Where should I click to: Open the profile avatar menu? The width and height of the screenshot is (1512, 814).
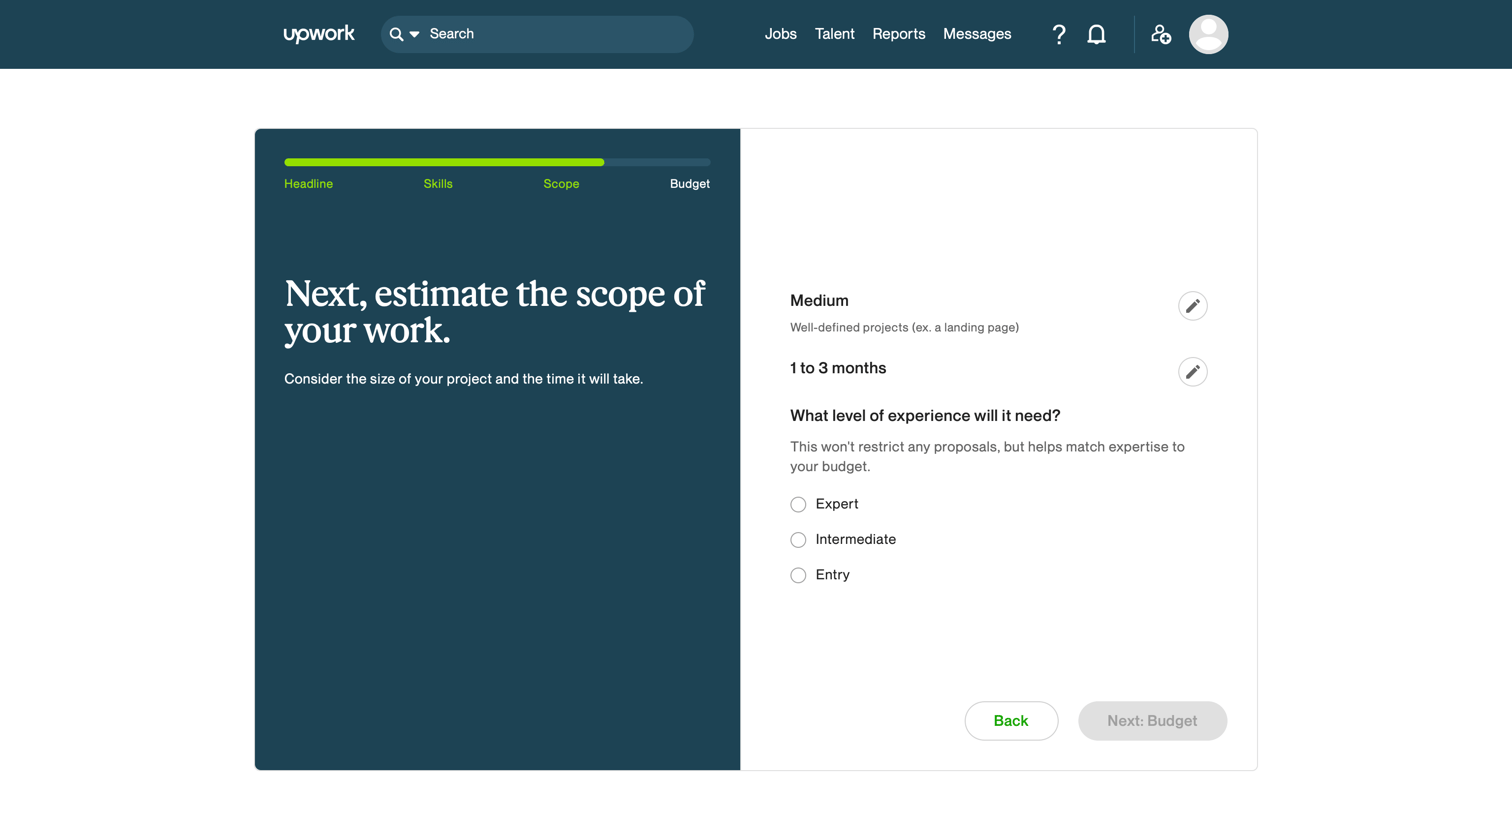pos(1208,34)
